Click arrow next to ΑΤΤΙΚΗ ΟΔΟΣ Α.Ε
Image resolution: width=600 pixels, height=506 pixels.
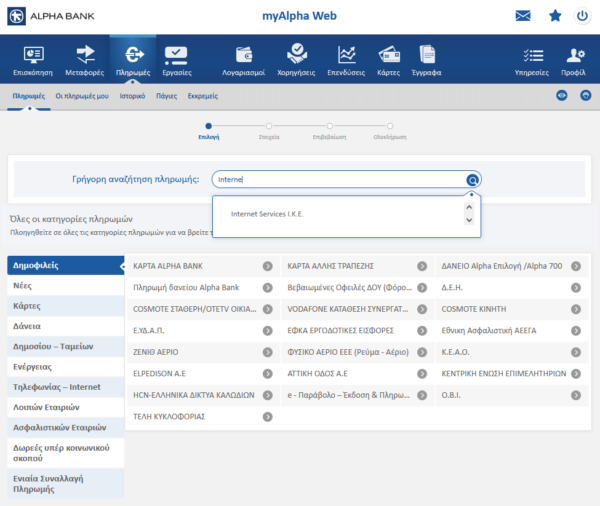point(422,374)
